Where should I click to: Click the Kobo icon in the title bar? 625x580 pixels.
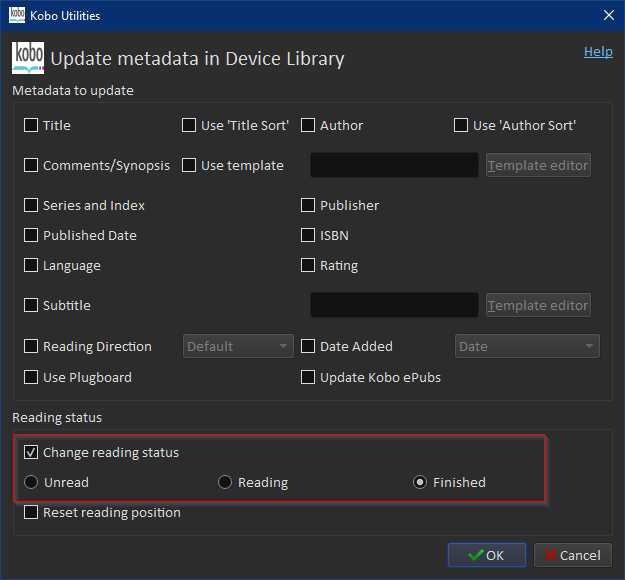click(16, 15)
